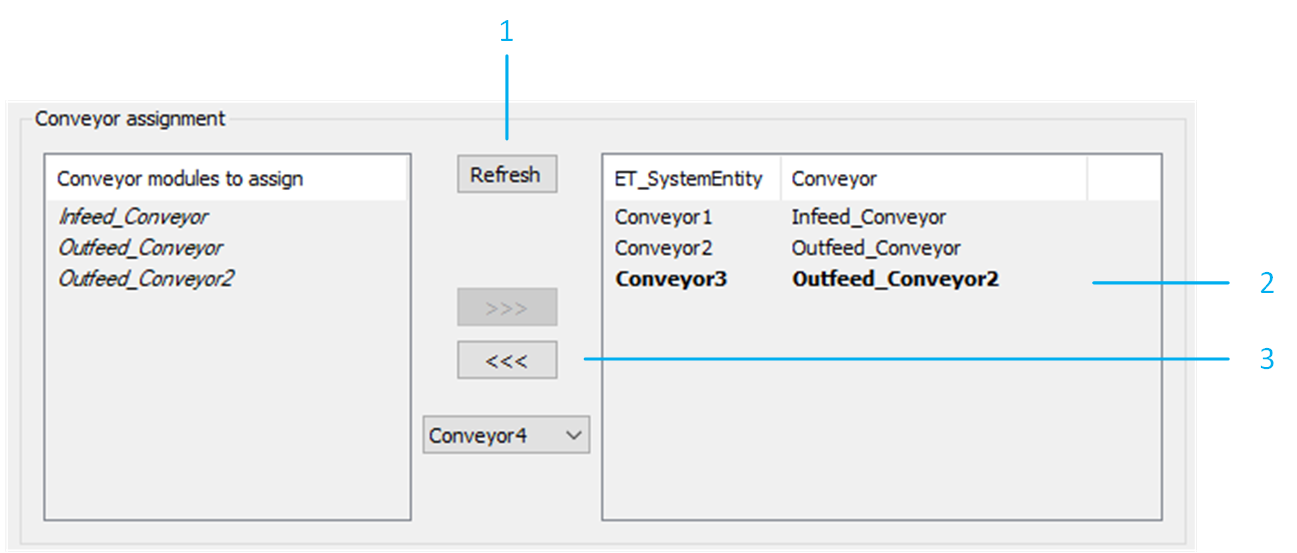Select italic Outfeed_Conveyor in the left list
The height and width of the screenshot is (553, 1297).
click(x=140, y=248)
